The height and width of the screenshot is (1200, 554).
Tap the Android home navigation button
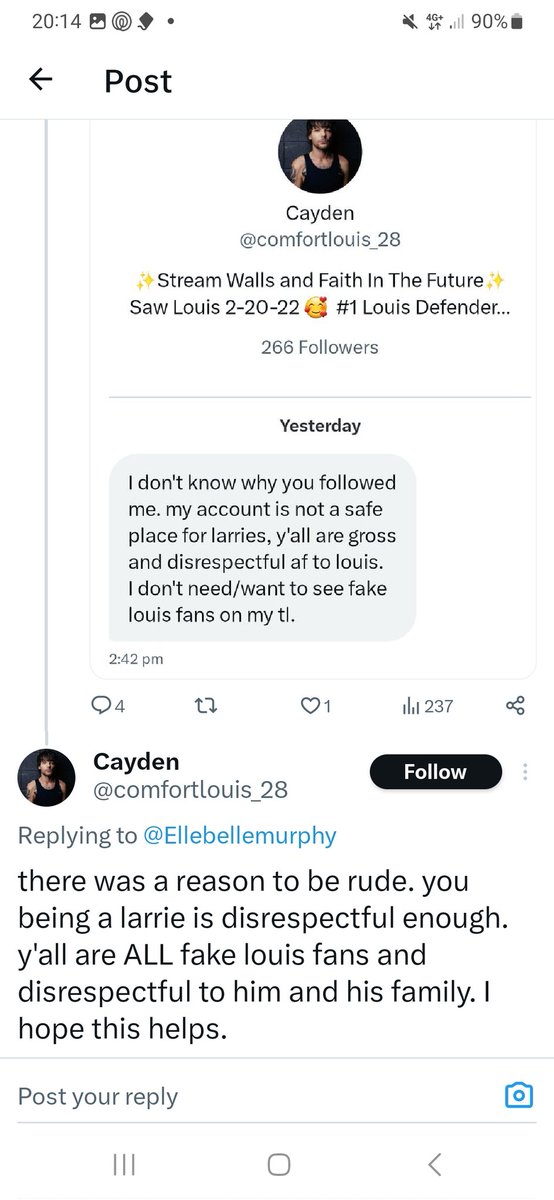point(279,1164)
